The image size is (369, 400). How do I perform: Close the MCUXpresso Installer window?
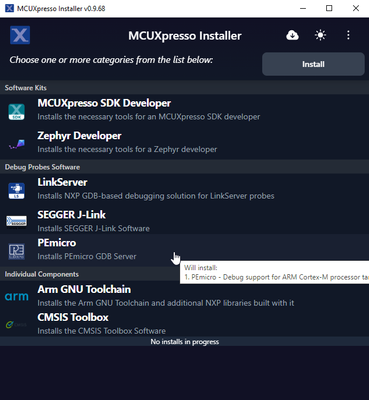(356, 8)
